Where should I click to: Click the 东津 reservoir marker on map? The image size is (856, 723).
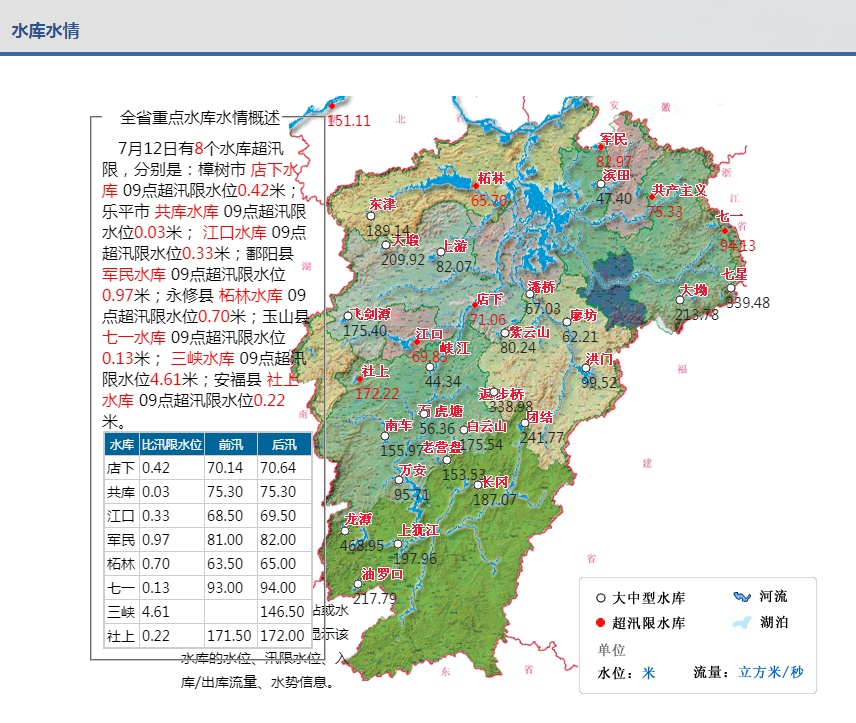[x=371, y=216]
